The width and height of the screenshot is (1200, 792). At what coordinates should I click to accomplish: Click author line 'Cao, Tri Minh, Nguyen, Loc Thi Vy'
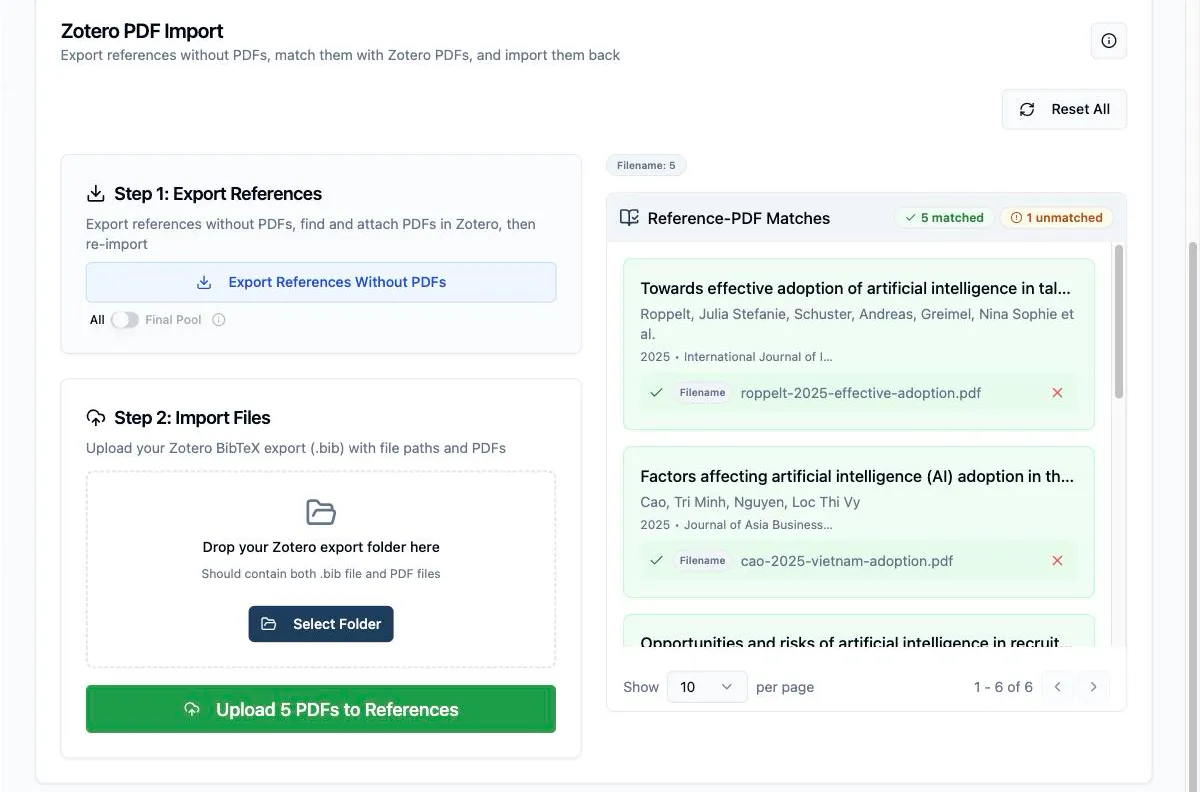[x=750, y=502]
